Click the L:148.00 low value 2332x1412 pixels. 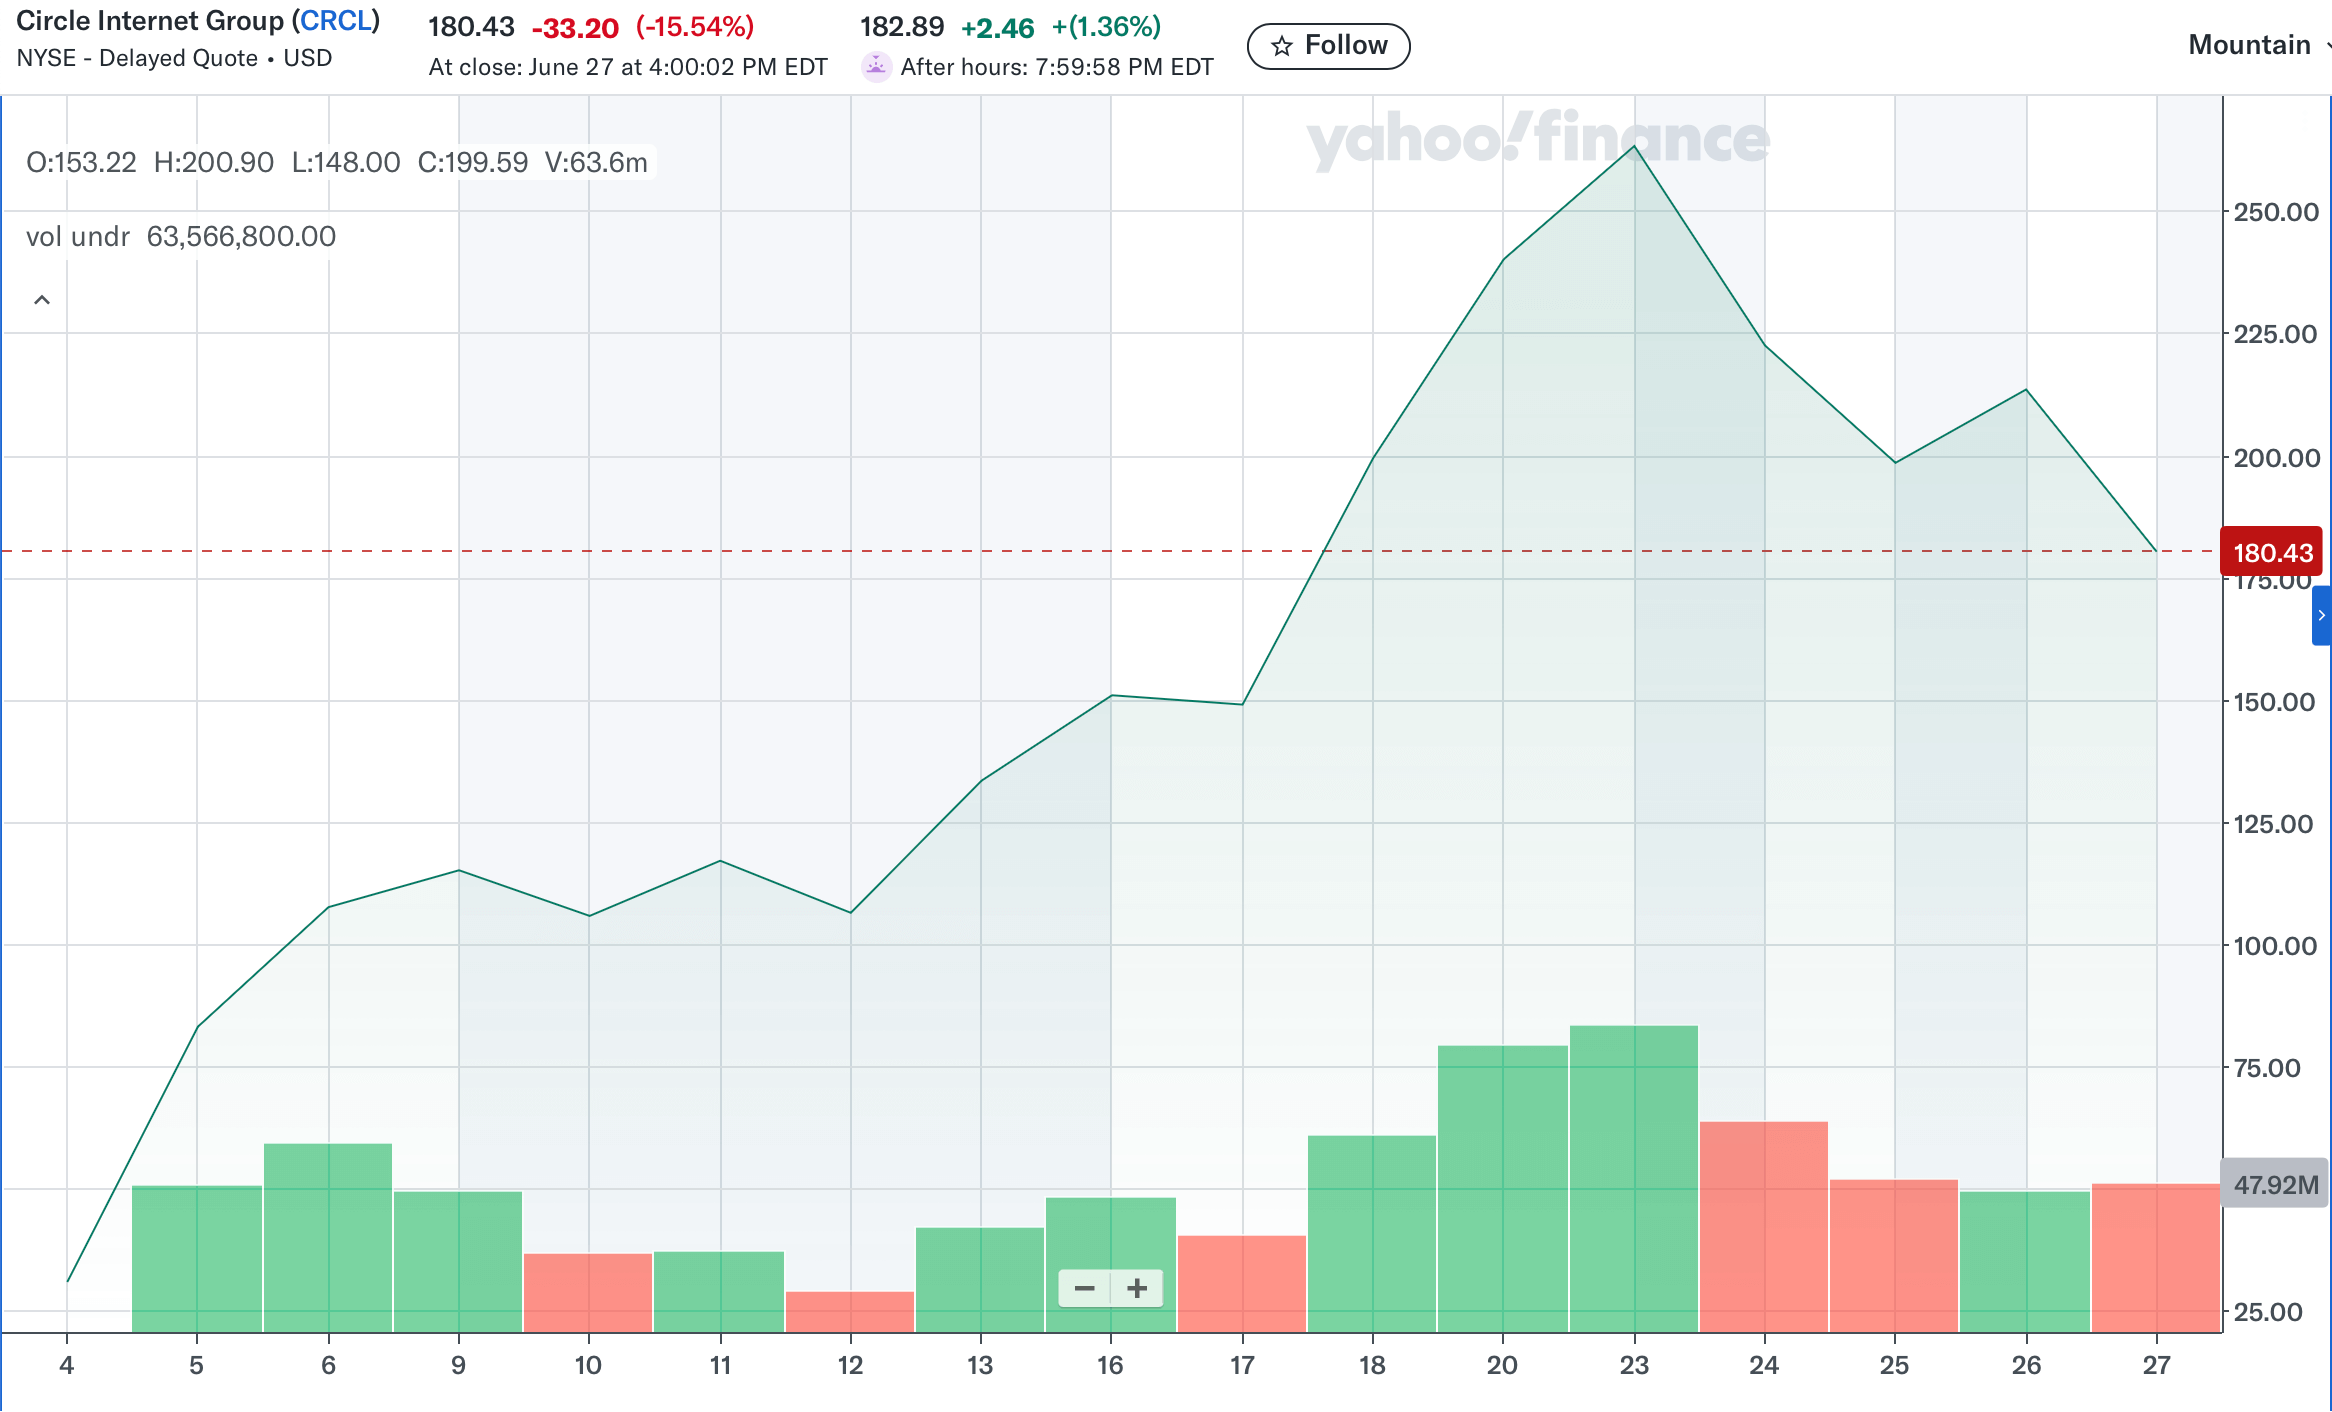coord(345,162)
